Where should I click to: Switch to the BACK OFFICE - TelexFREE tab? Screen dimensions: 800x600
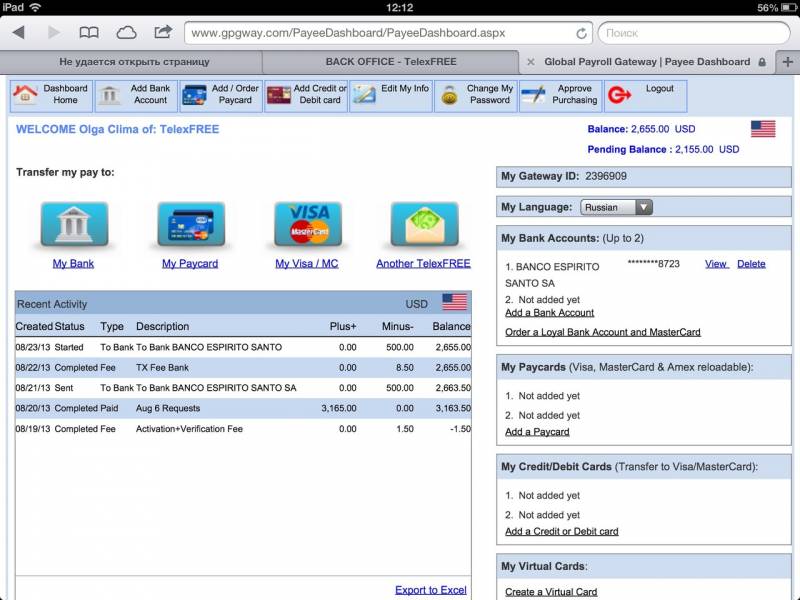click(x=391, y=62)
